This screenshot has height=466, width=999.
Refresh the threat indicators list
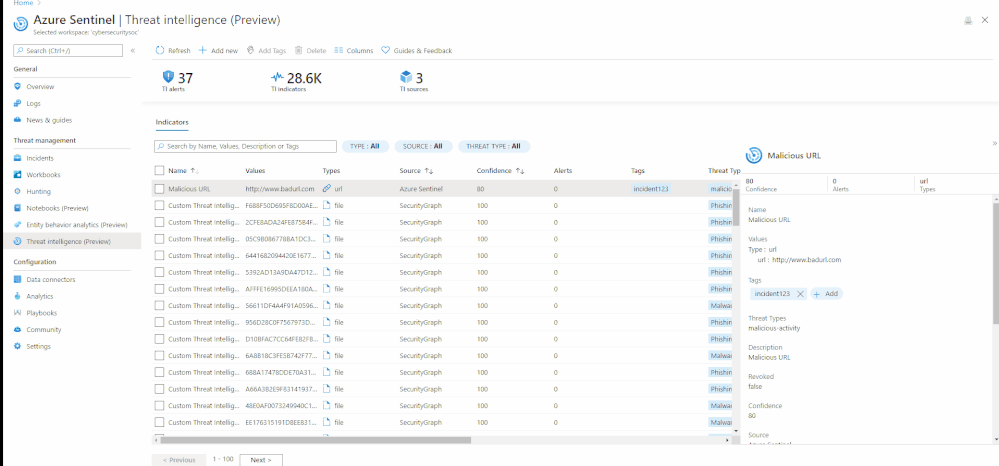point(173,50)
